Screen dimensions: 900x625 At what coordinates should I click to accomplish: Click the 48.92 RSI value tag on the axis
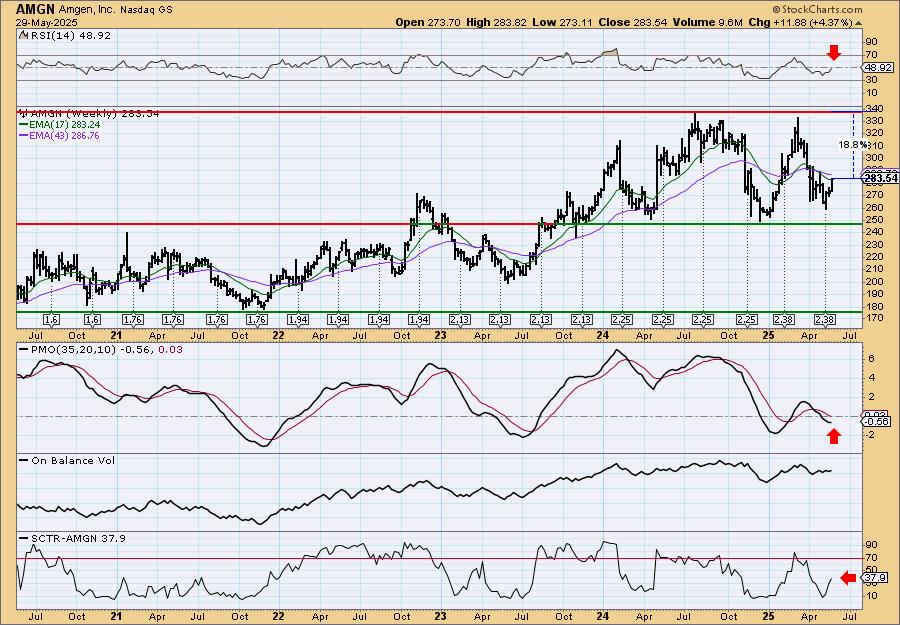pyautogui.click(x=876, y=67)
